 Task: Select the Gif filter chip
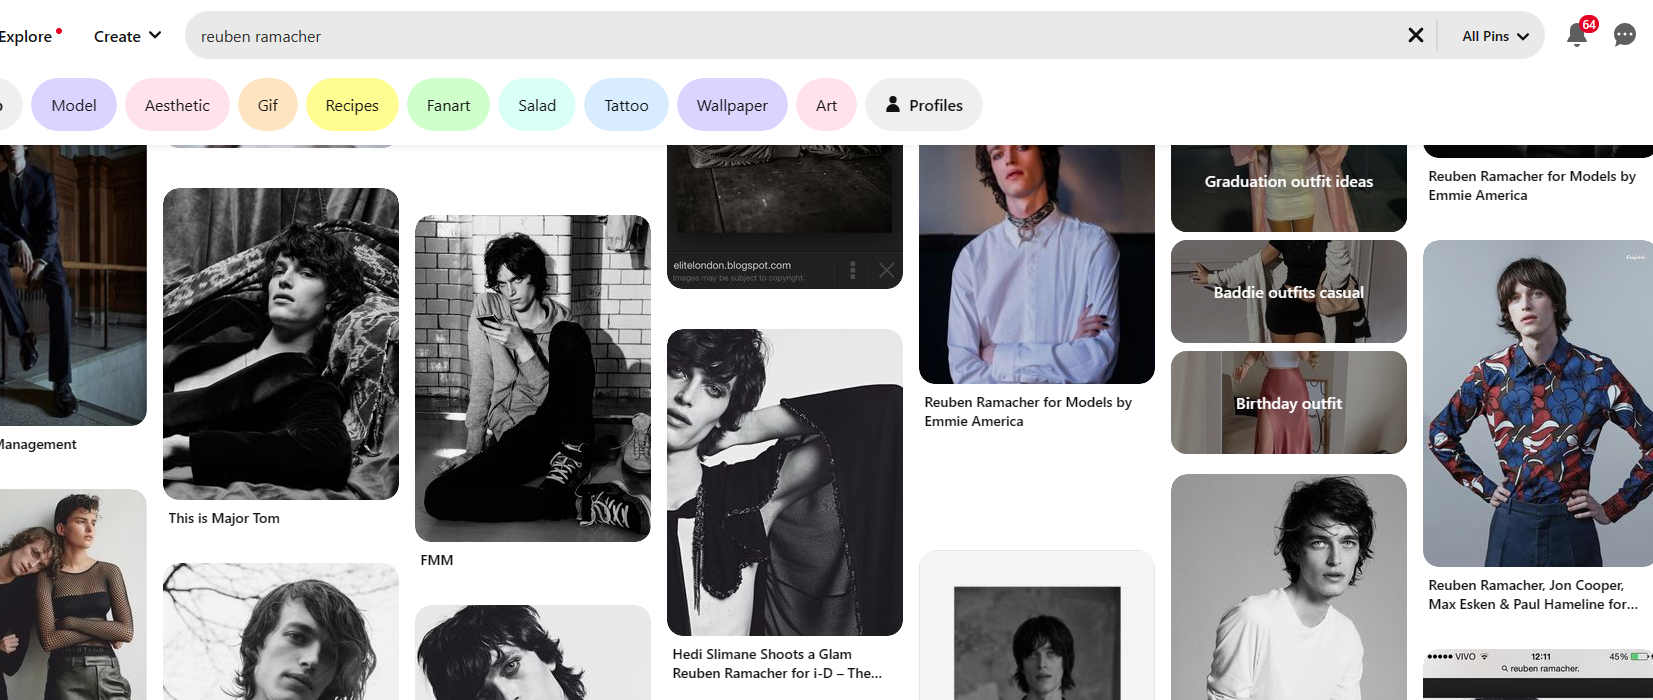[268, 105]
